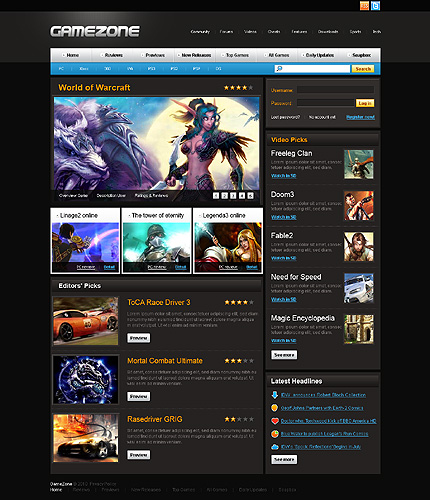Screen dimensions: 430x500
Task: Click the blue download arrow headline icon
Action: (x=275, y=395)
